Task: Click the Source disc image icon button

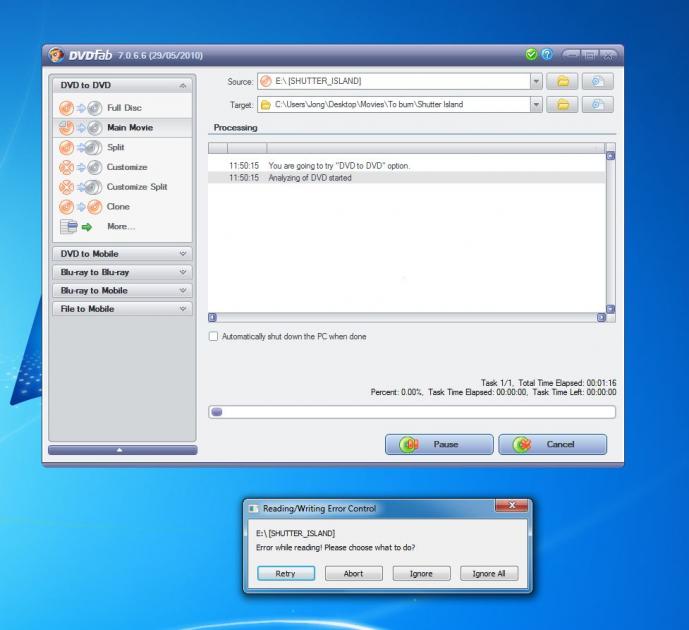Action: tap(598, 81)
